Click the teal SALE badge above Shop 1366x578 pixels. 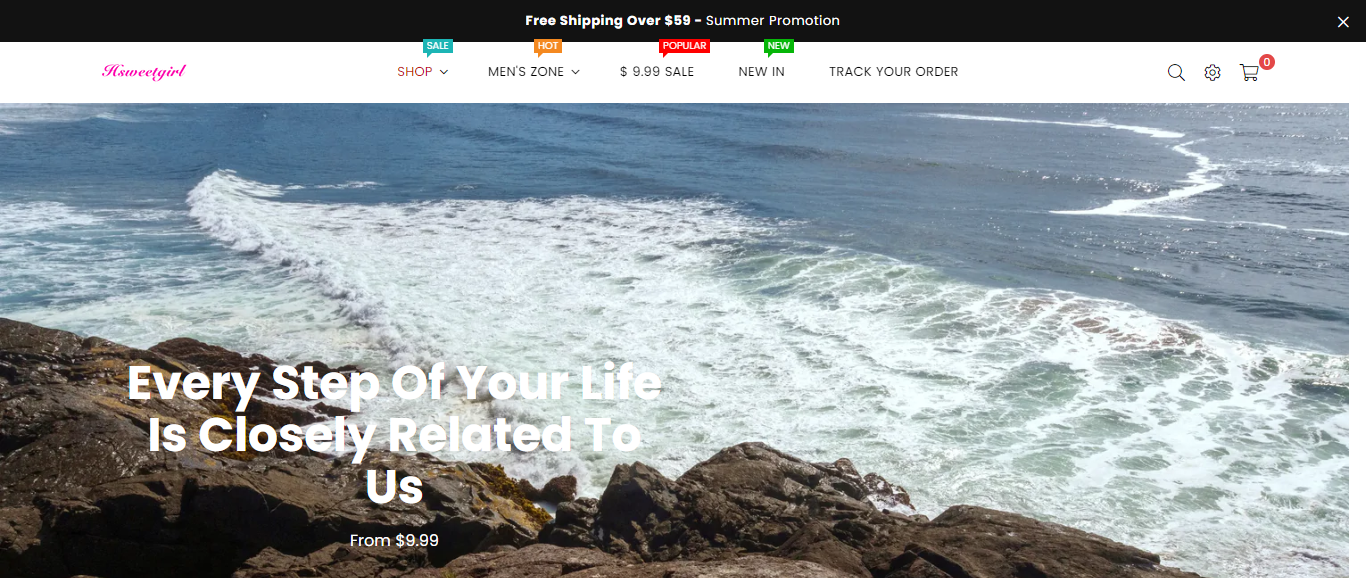[x=438, y=46]
